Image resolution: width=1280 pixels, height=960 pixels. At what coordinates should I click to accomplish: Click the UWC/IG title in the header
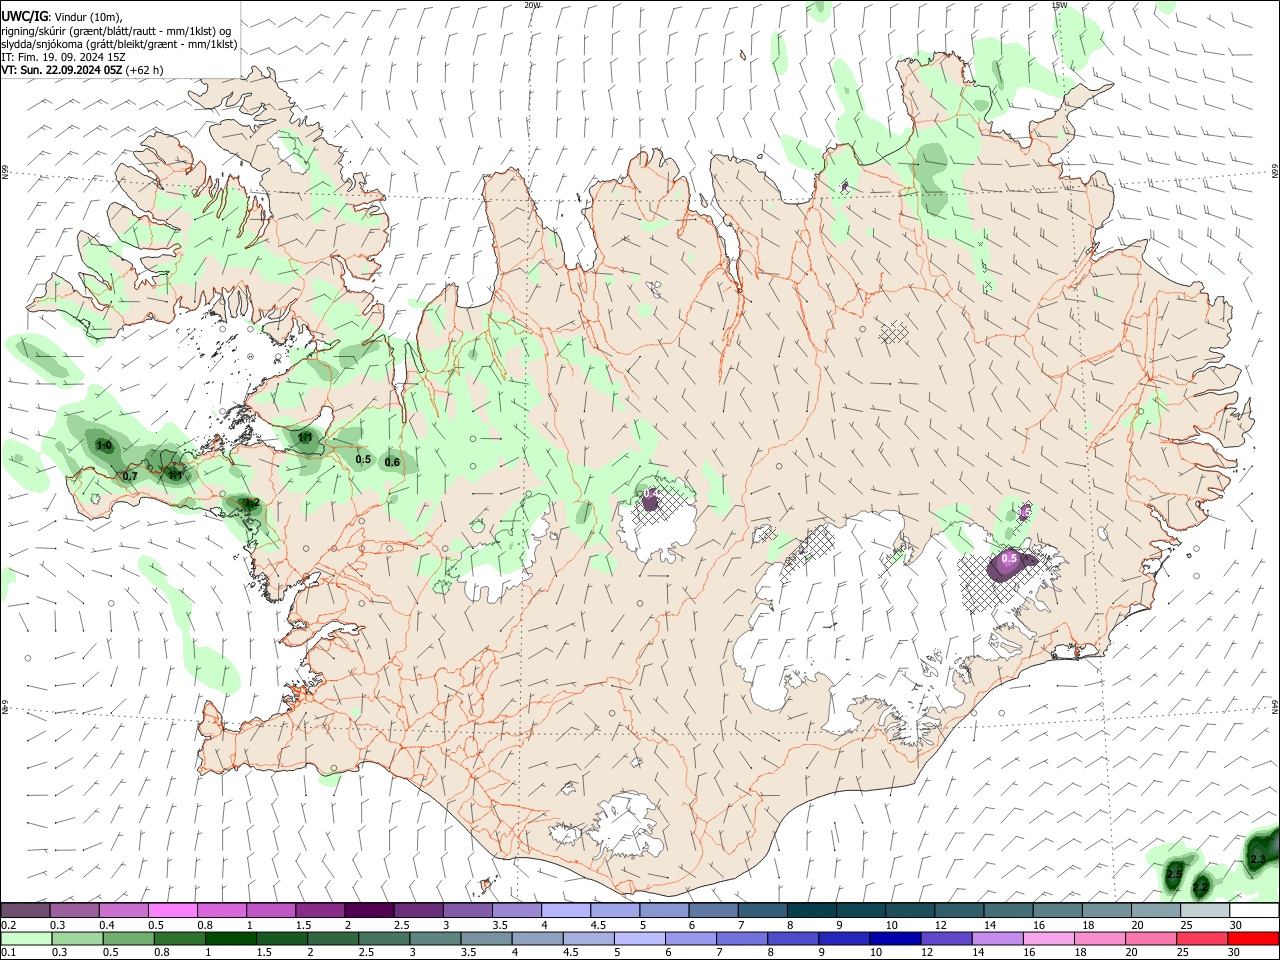[25, 17]
